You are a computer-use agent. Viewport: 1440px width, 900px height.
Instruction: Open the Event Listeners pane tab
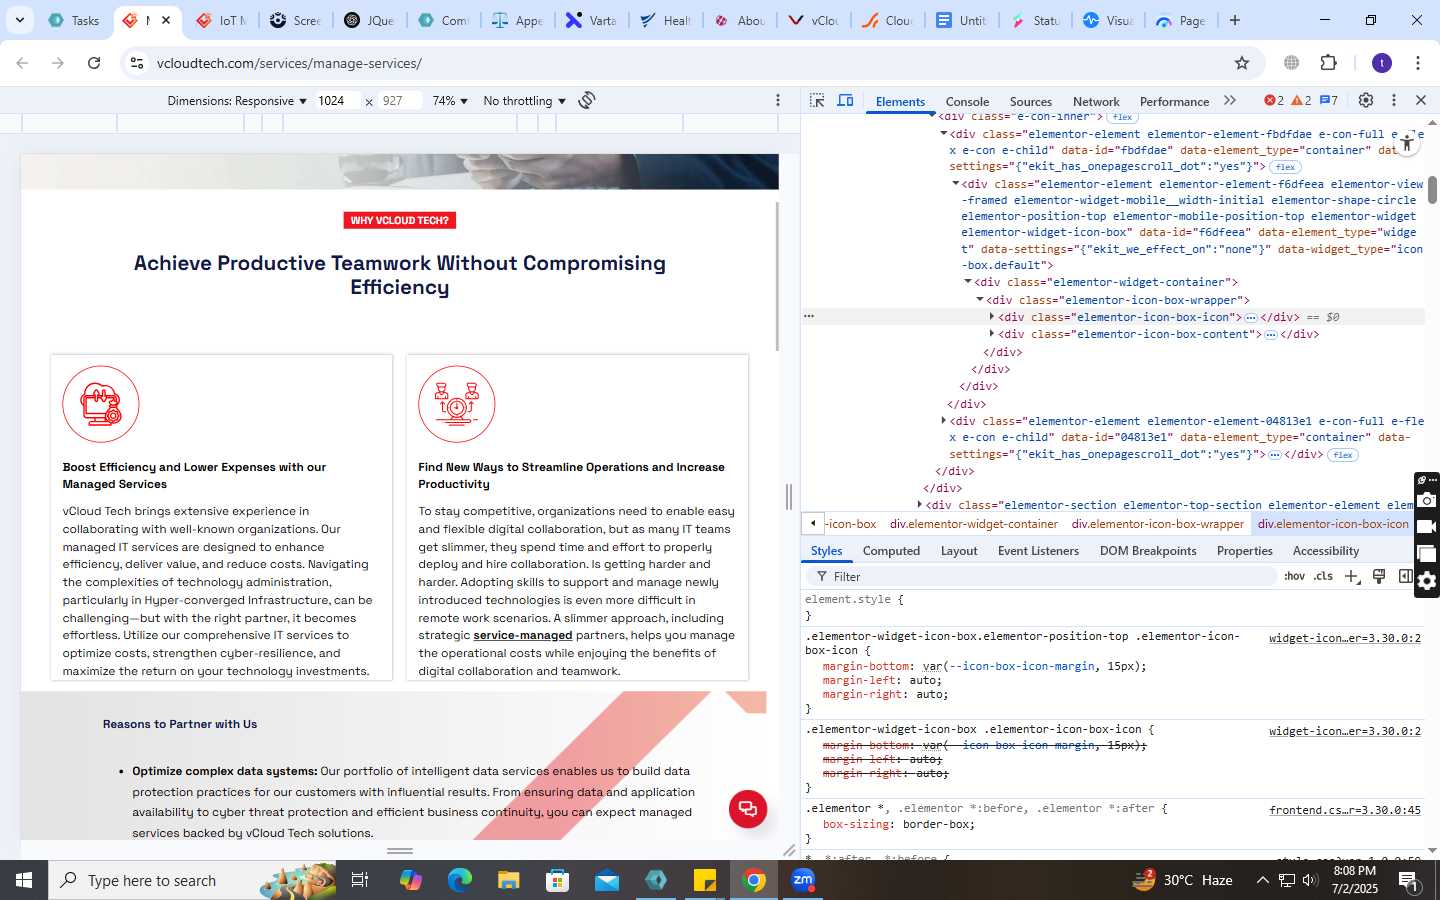pyautogui.click(x=1038, y=551)
